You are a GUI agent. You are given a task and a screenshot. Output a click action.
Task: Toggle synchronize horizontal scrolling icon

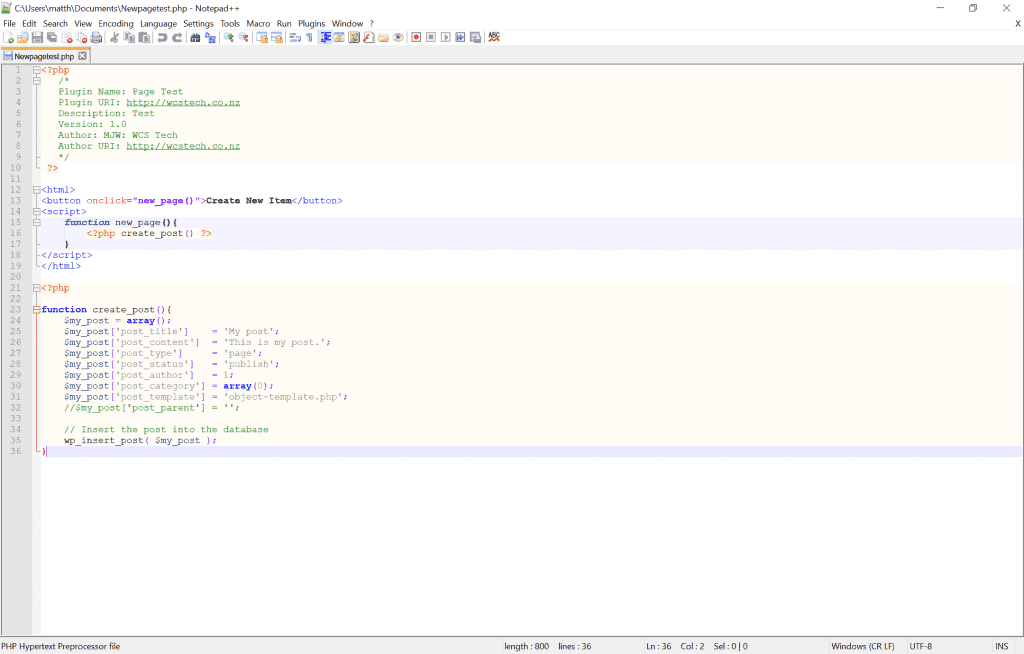[277, 37]
